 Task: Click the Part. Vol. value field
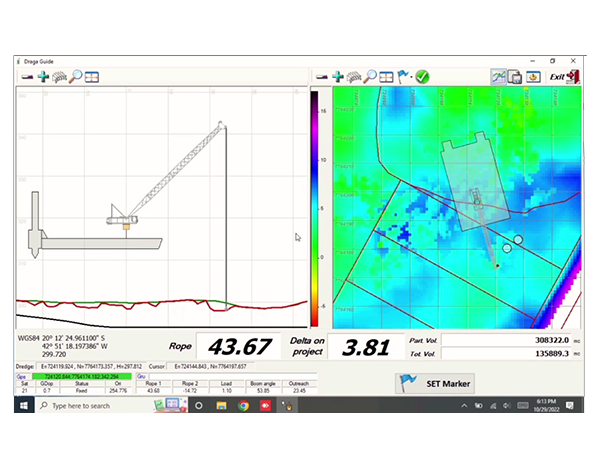pyautogui.click(x=511, y=340)
